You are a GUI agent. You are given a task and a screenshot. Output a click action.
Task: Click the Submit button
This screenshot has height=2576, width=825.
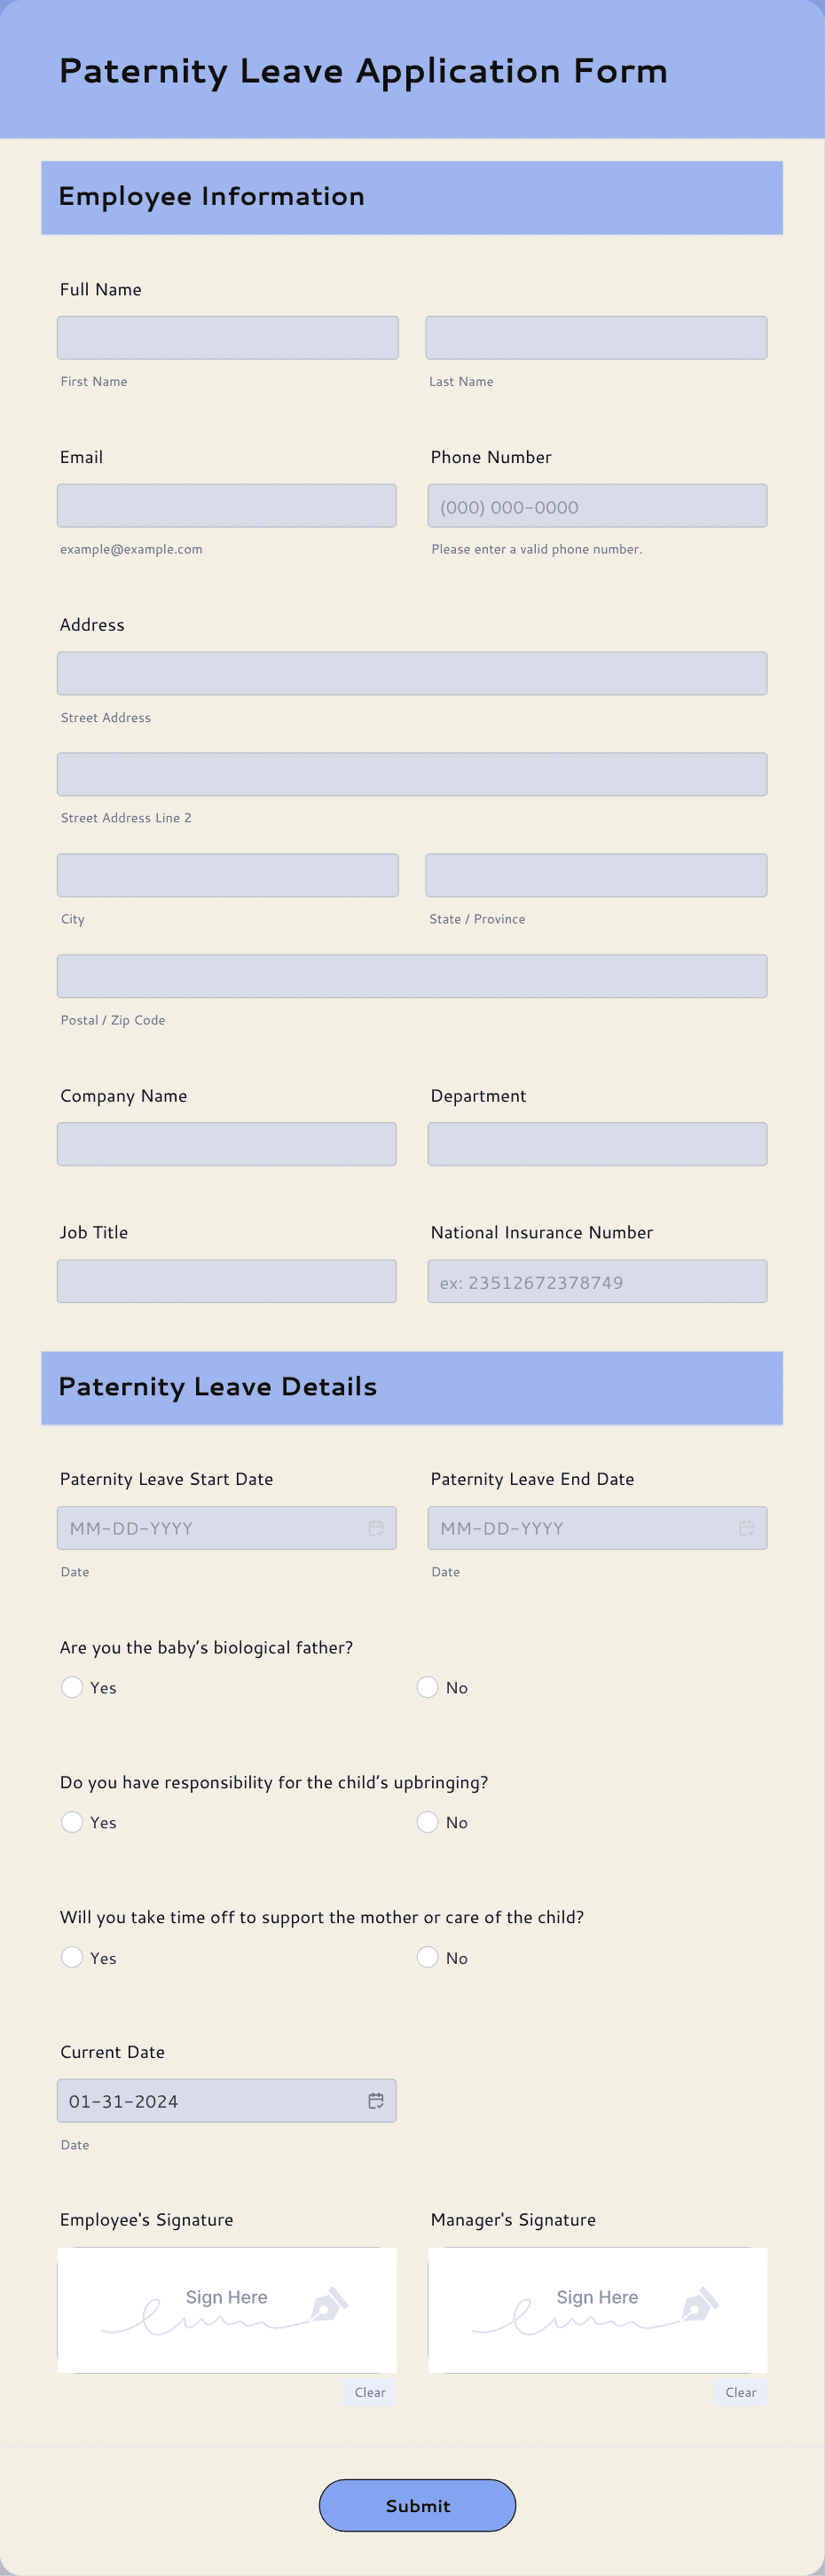pos(417,2504)
